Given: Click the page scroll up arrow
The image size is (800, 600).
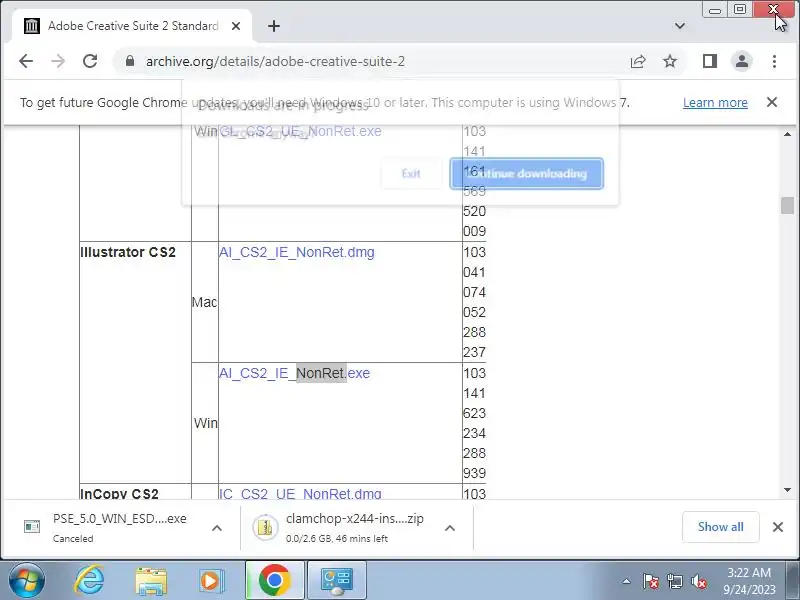Looking at the screenshot, I should (787, 134).
